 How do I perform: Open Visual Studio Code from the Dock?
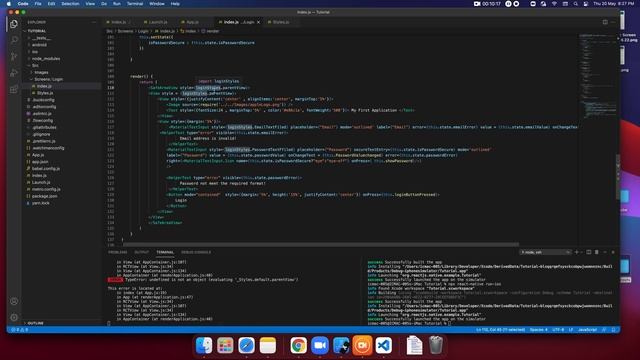[384, 345]
